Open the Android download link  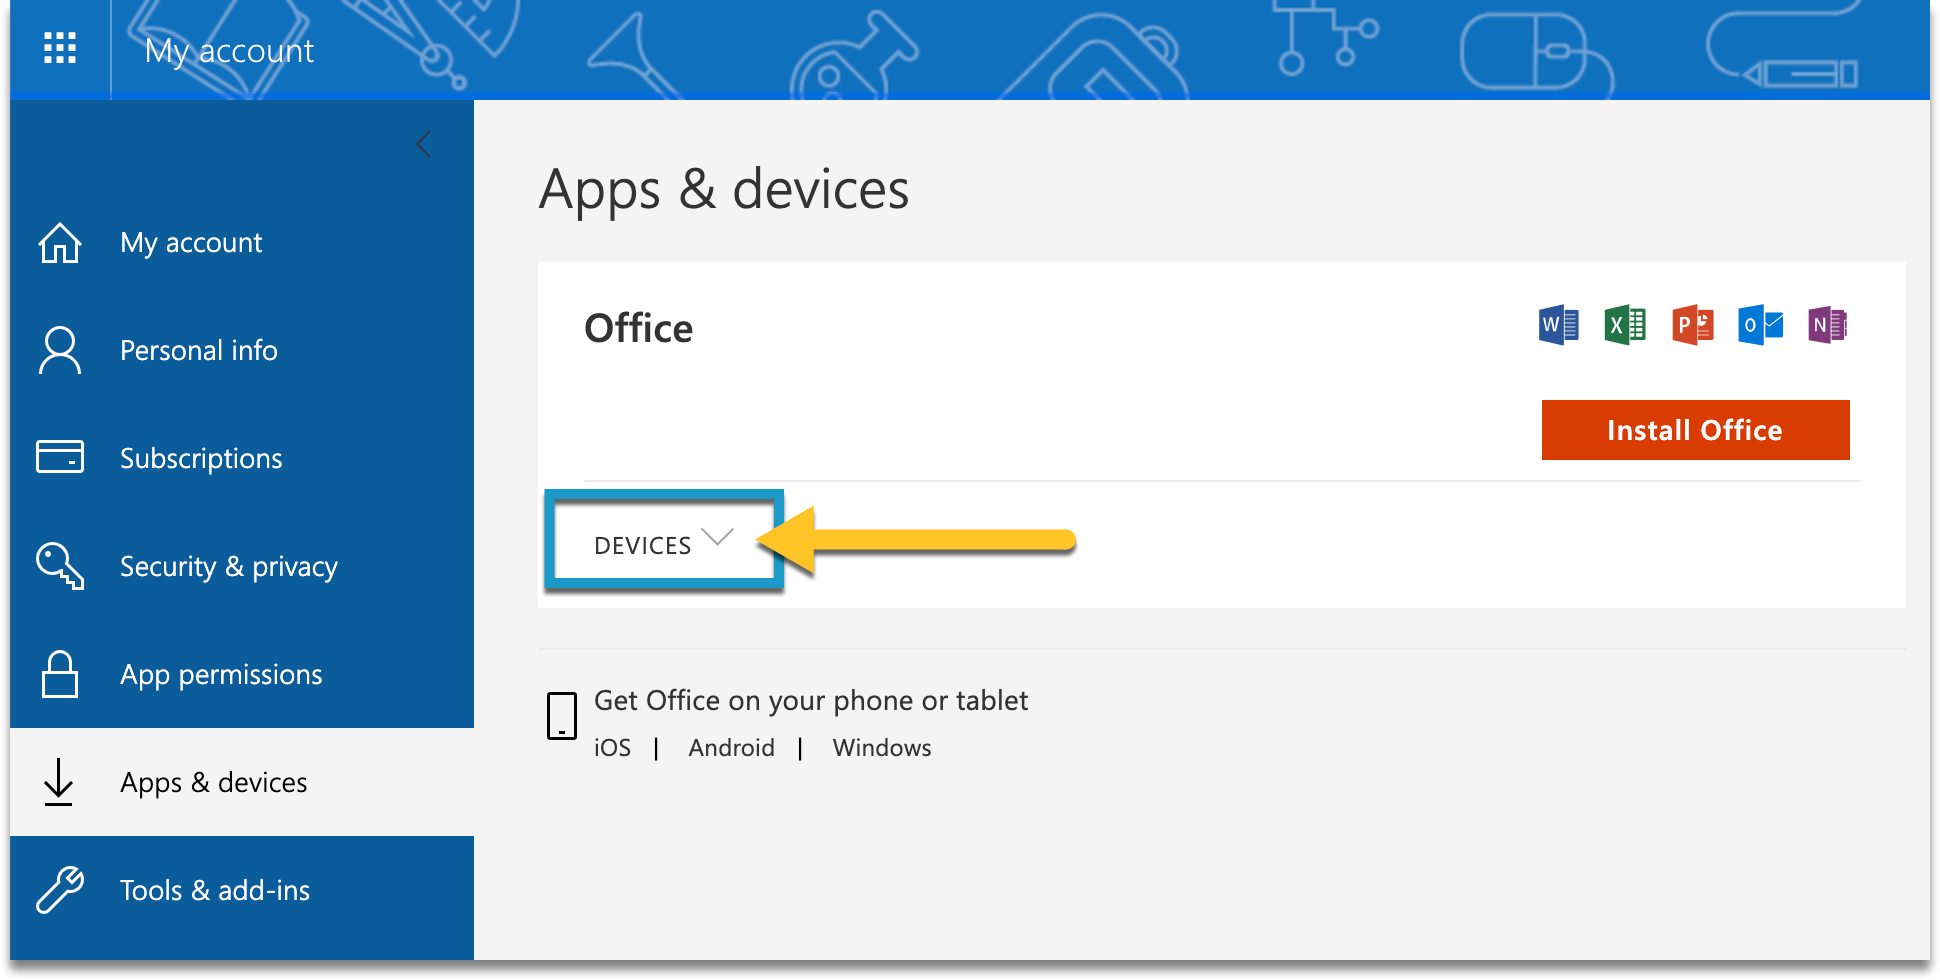[731, 748]
